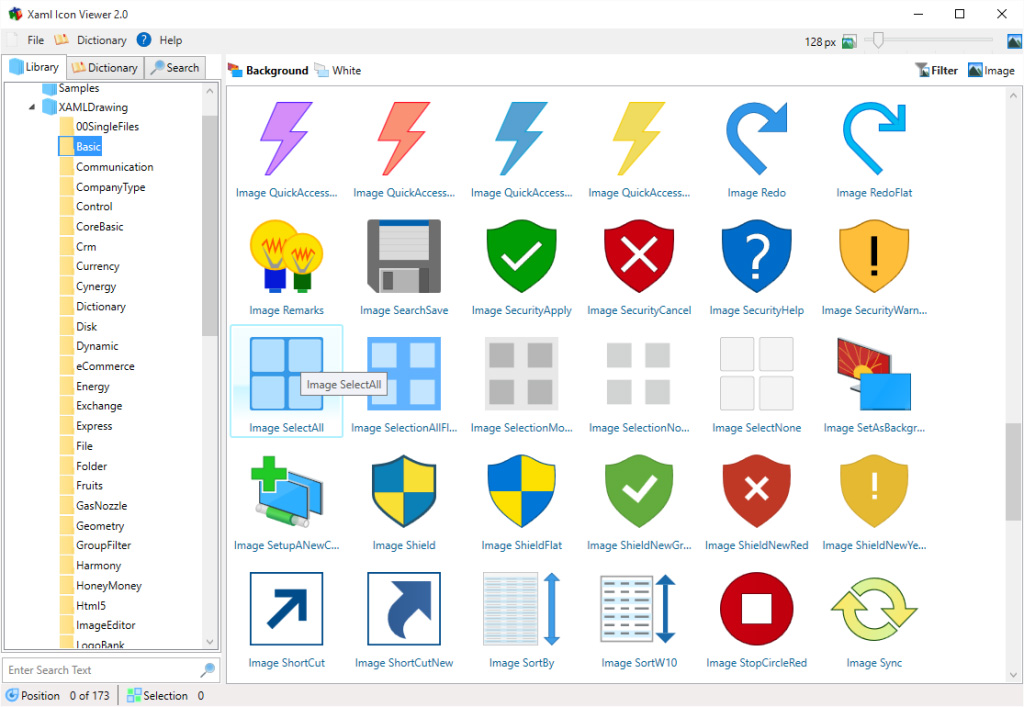Toggle the Image view button
Viewport: 1024px width, 707px height.
coord(991,70)
